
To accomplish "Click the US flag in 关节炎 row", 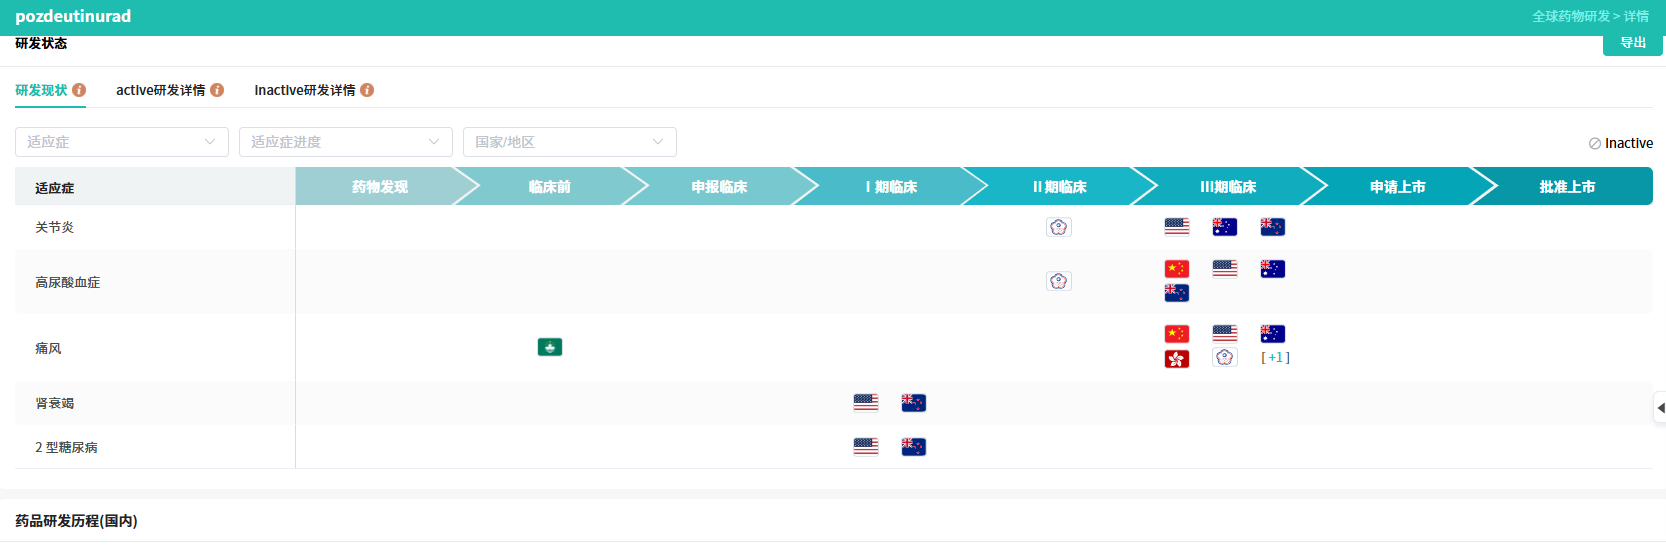I will pos(1177,227).
